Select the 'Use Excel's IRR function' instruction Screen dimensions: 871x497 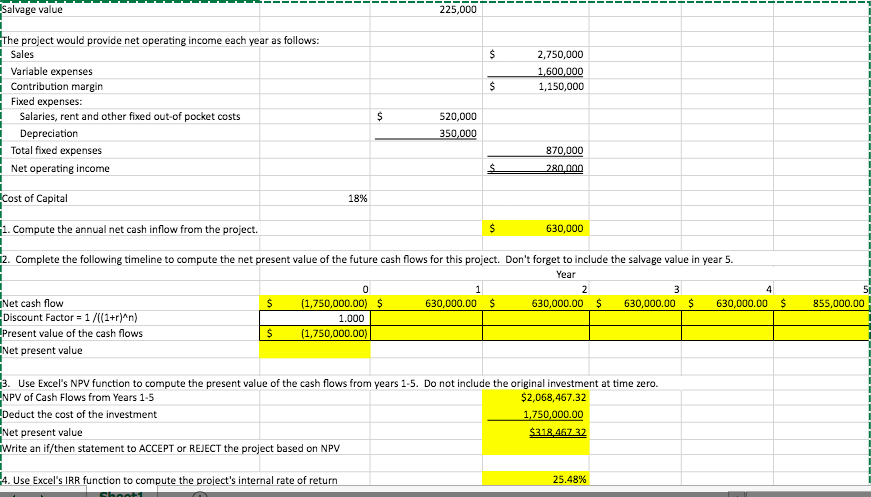point(169,480)
